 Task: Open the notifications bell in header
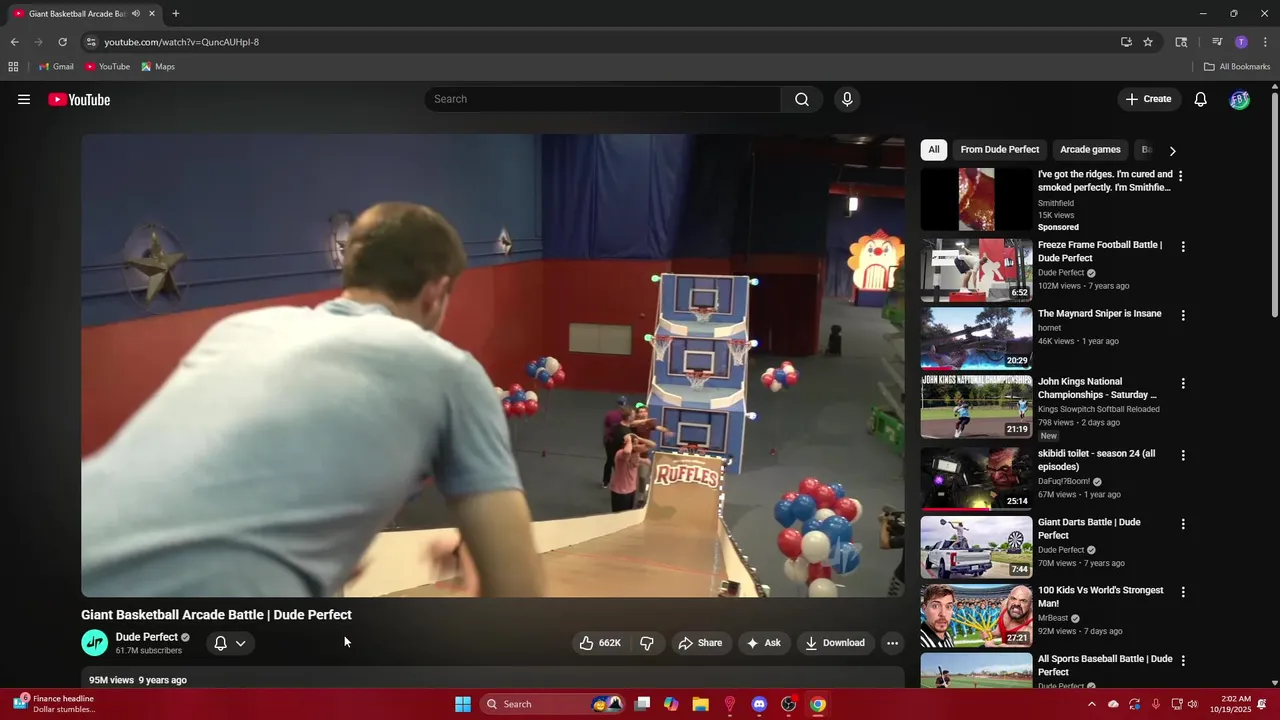tap(1201, 99)
